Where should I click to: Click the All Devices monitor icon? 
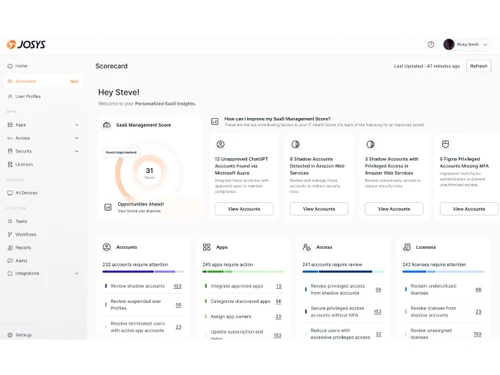(x=10, y=193)
